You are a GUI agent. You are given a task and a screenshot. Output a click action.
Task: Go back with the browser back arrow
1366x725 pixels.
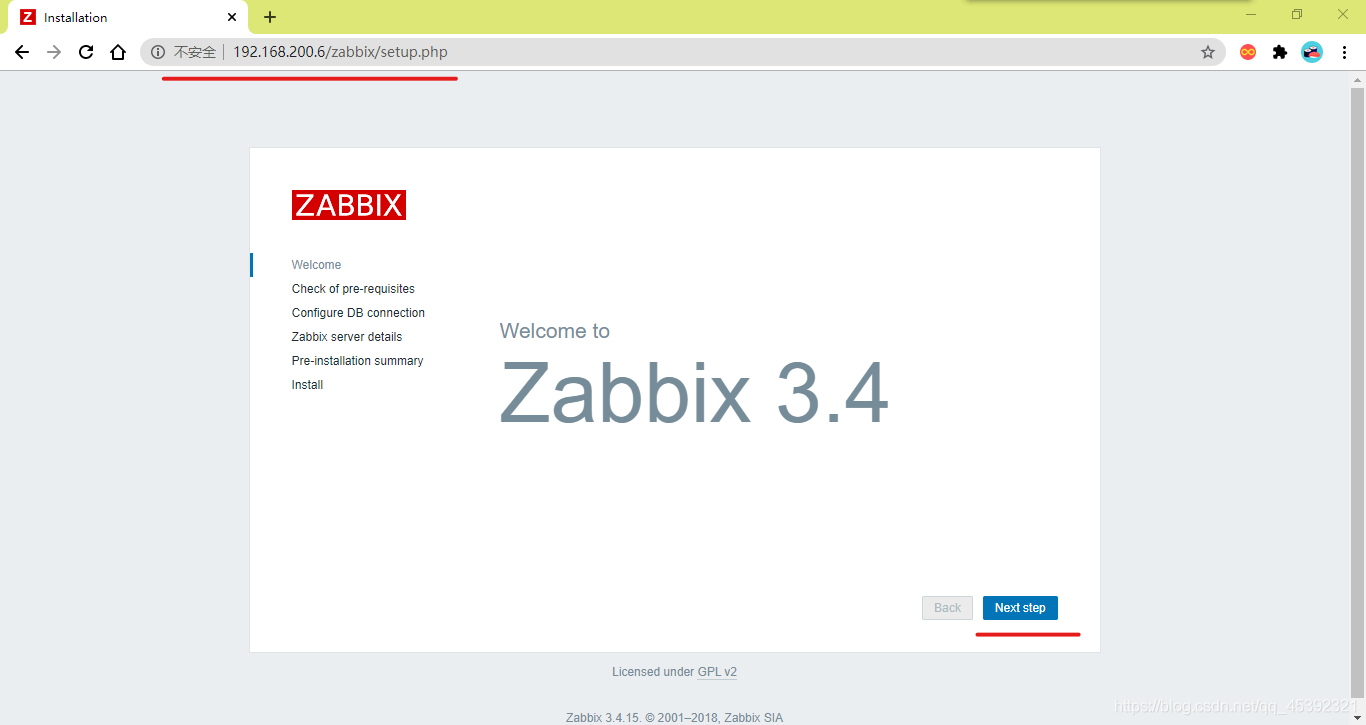coord(22,52)
